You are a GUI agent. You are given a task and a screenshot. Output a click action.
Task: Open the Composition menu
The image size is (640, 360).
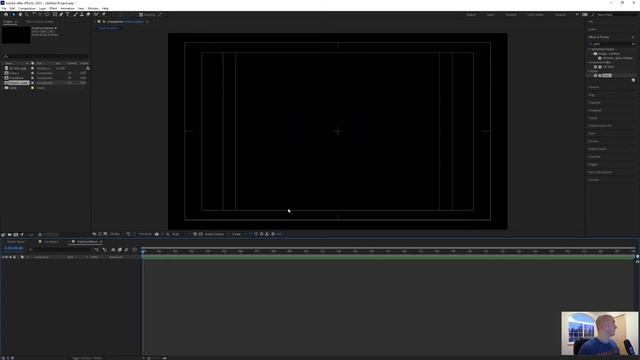27,8
